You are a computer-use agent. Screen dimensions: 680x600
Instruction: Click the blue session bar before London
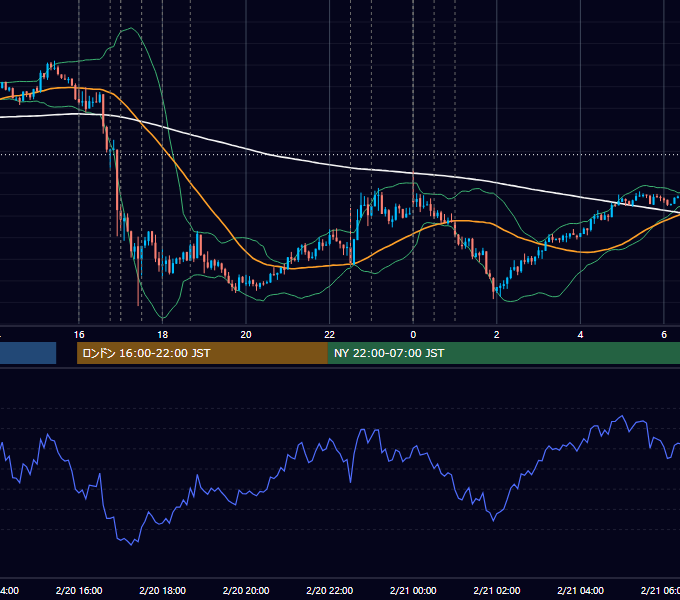(x=28, y=353)
